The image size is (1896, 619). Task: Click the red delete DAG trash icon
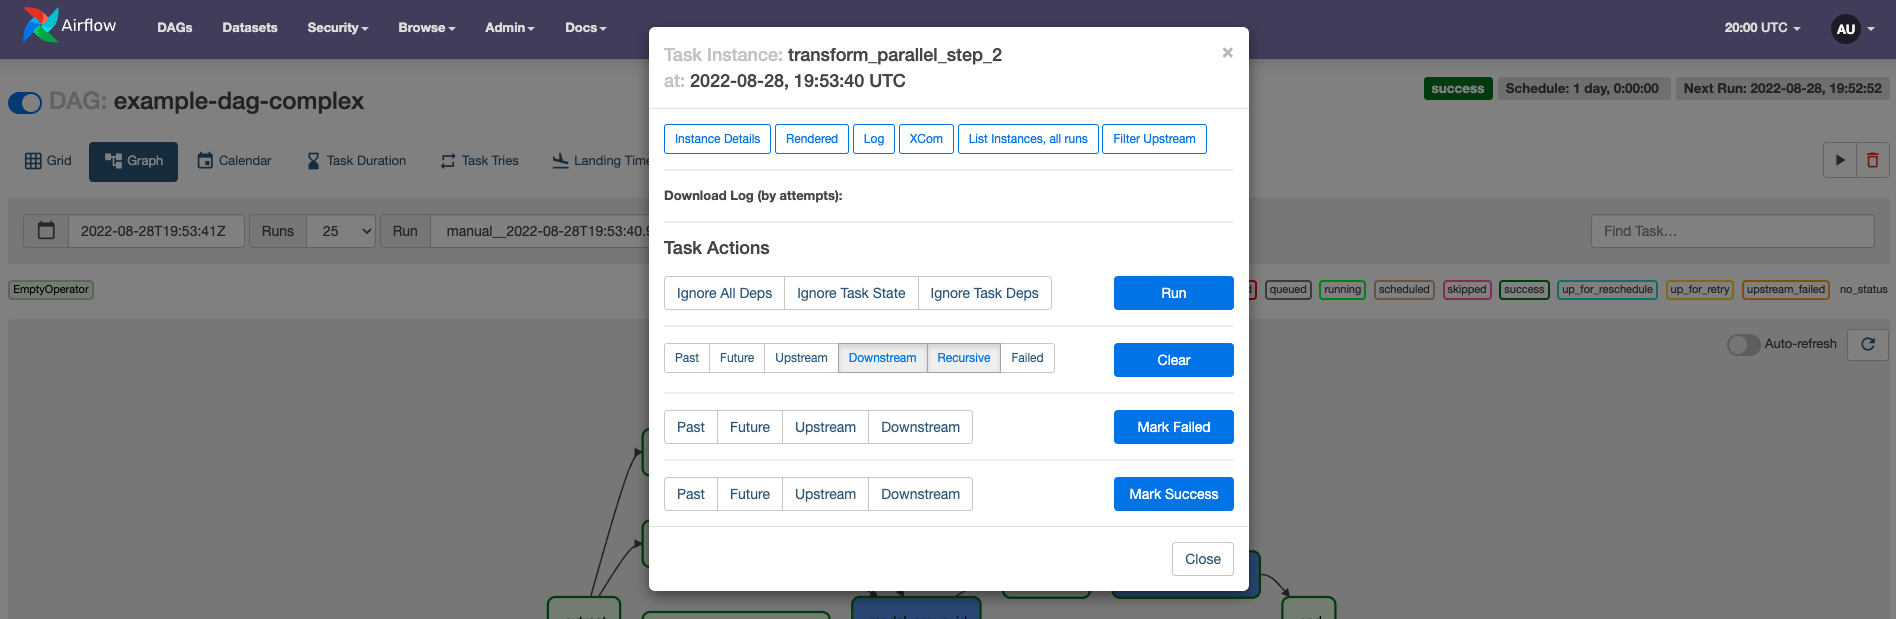click(x=1872, y=160)
